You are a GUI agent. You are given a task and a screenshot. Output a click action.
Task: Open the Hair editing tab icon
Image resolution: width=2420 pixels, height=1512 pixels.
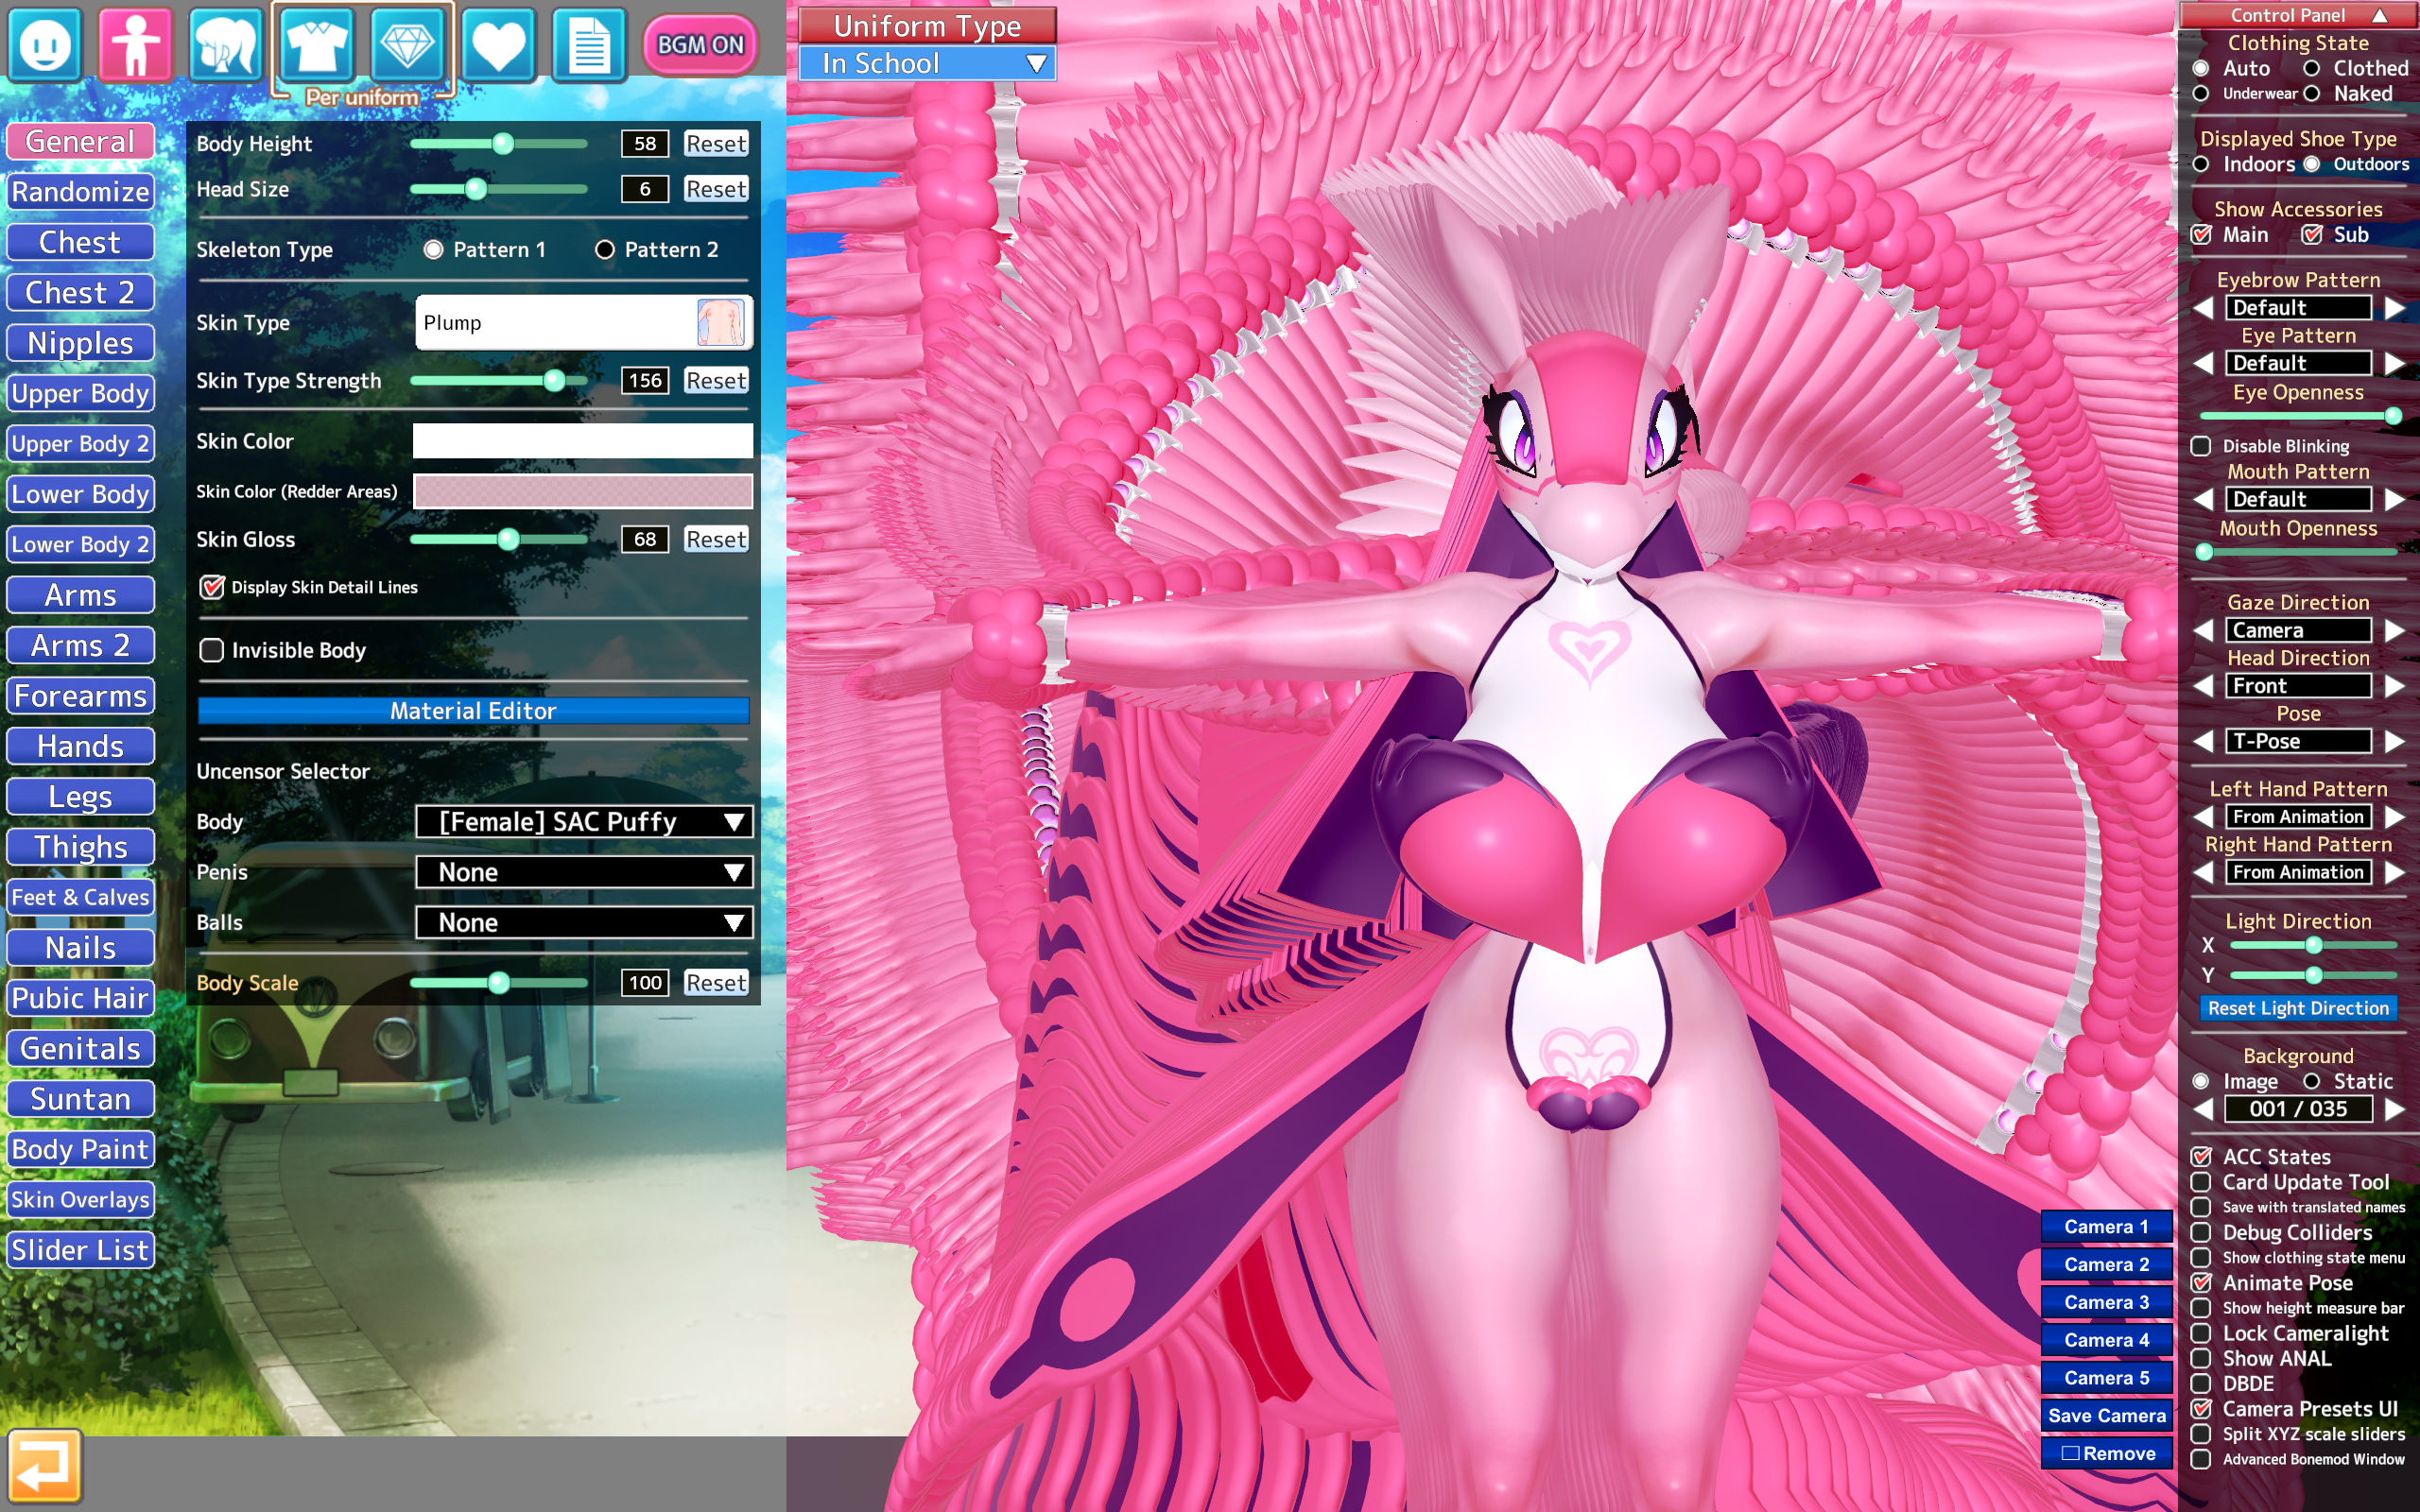226,45
